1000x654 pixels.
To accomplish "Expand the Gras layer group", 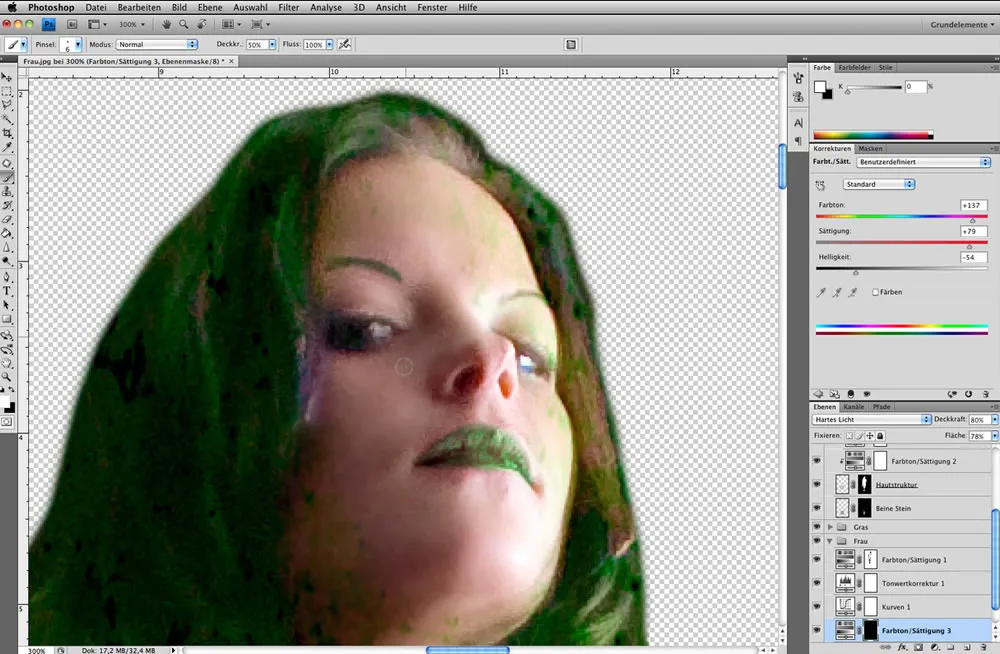I will (831, 526).
